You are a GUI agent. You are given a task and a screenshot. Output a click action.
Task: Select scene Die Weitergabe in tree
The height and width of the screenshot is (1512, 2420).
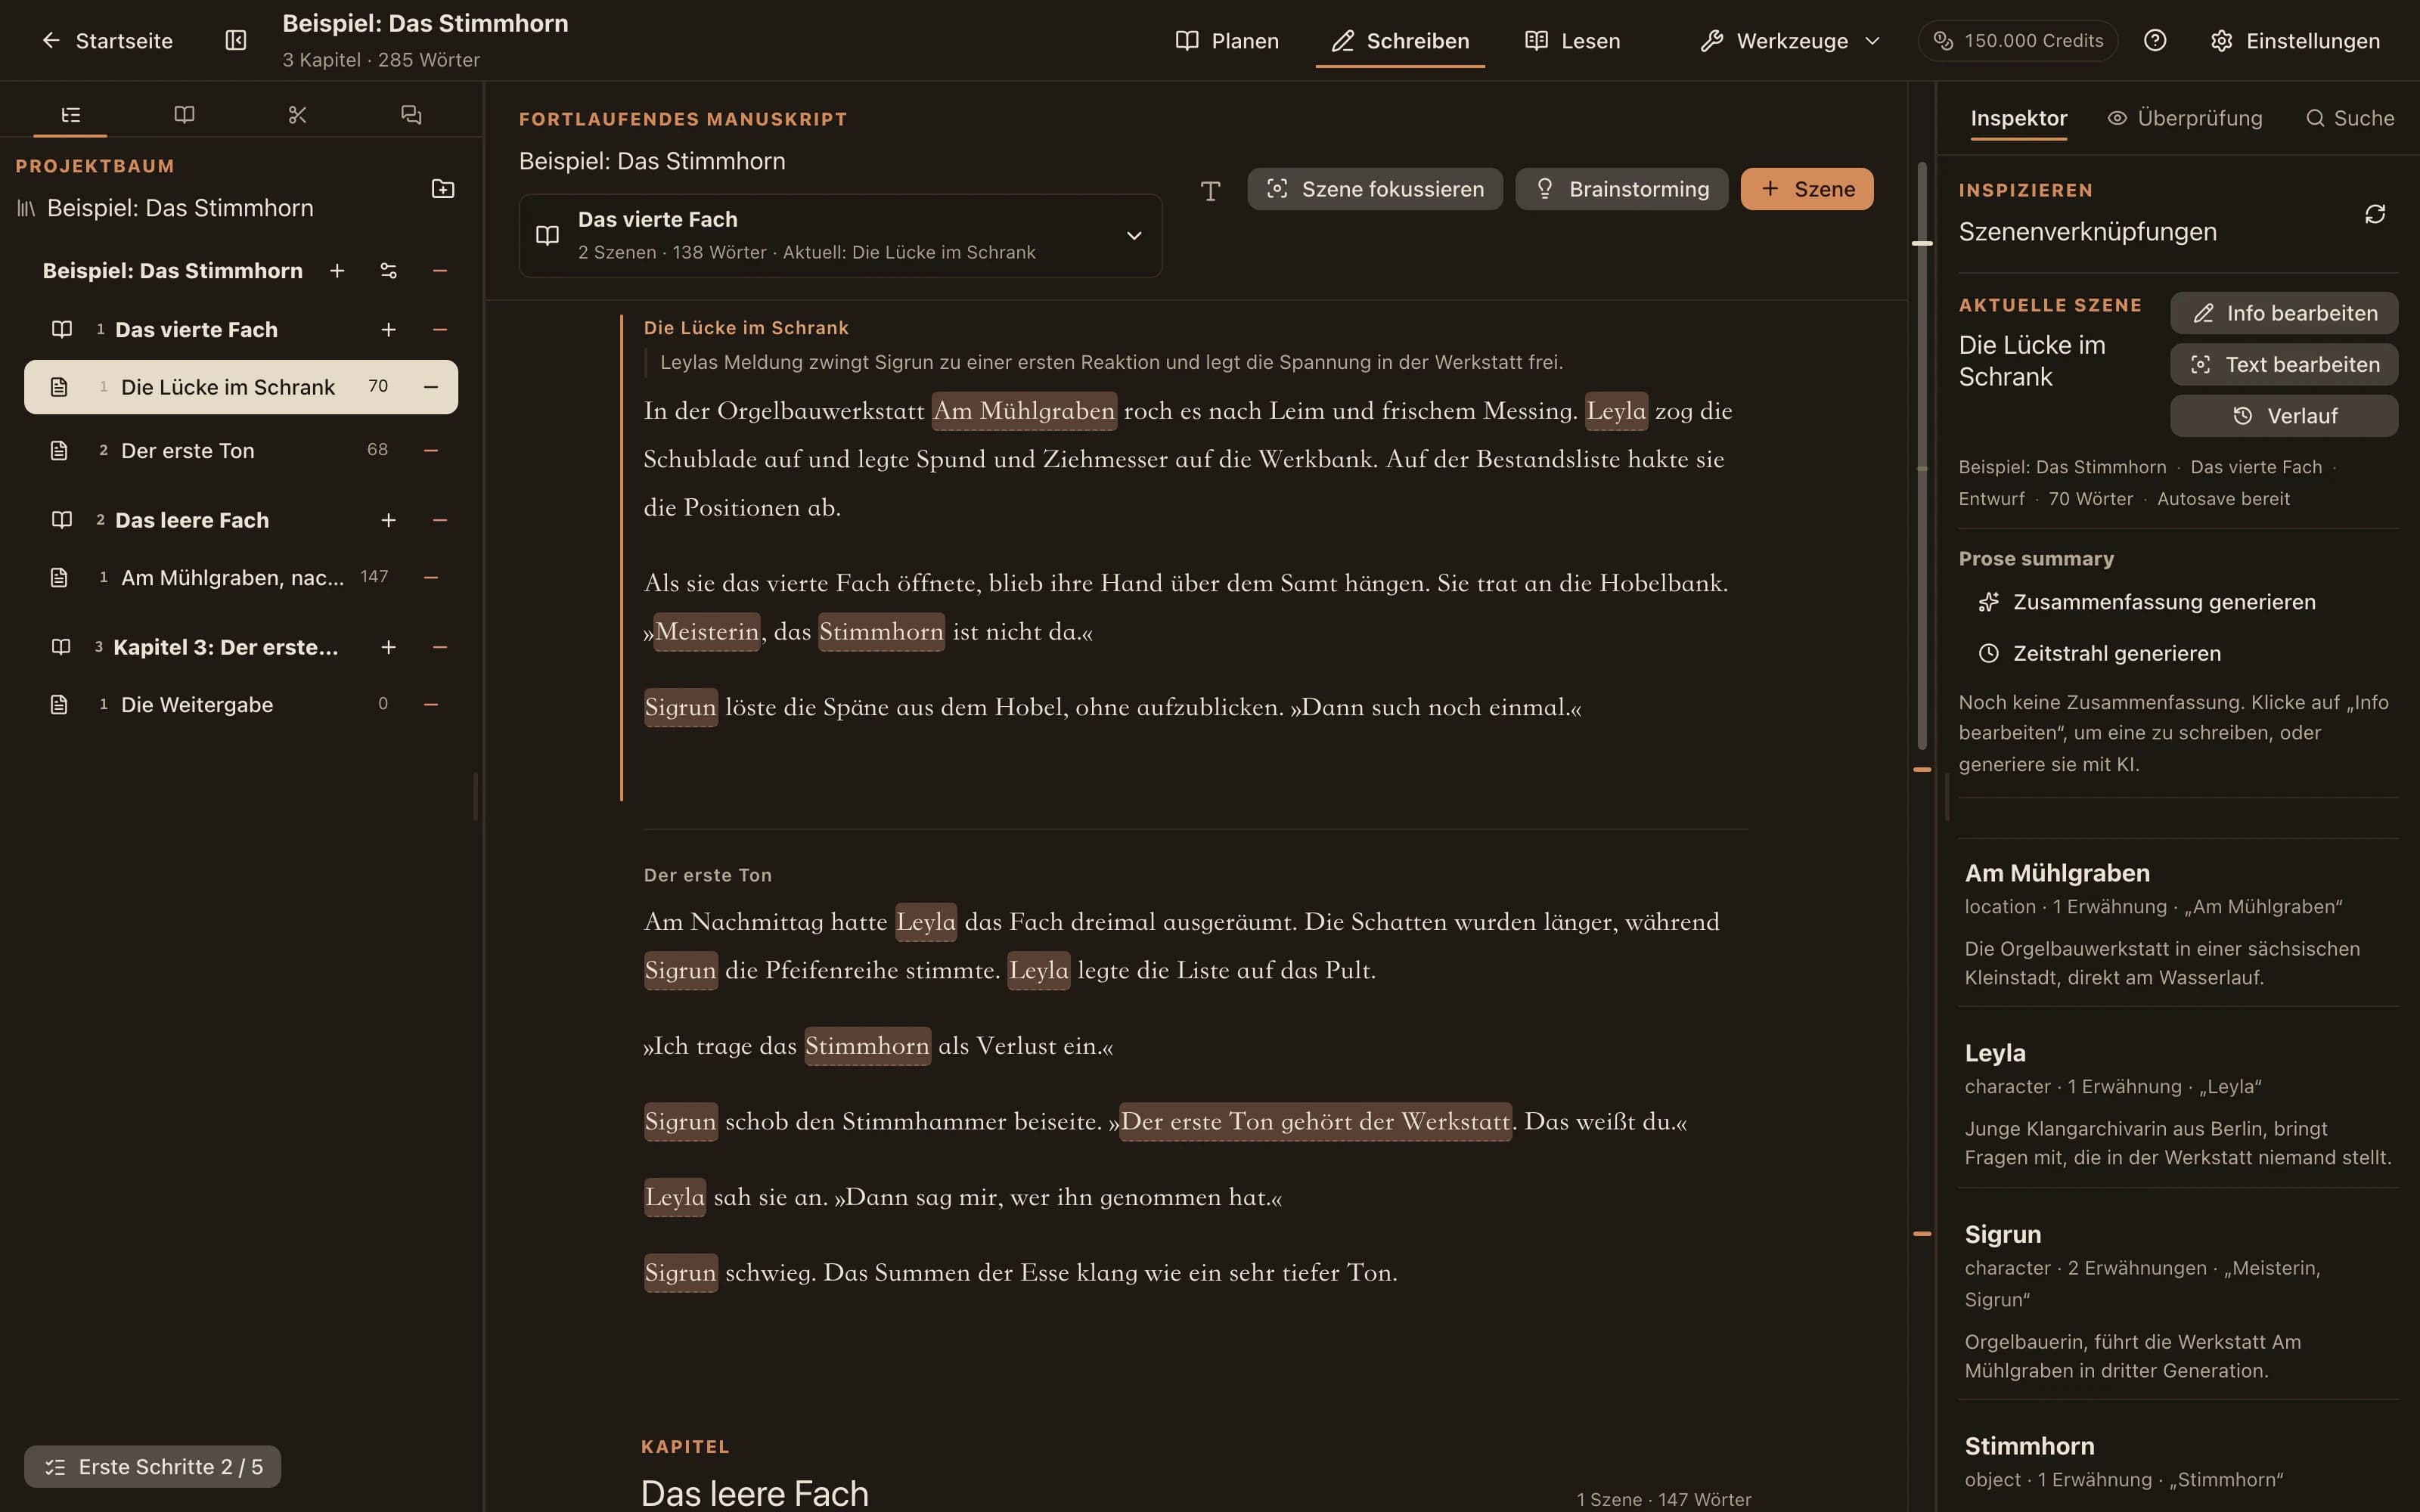click(241, 705)
